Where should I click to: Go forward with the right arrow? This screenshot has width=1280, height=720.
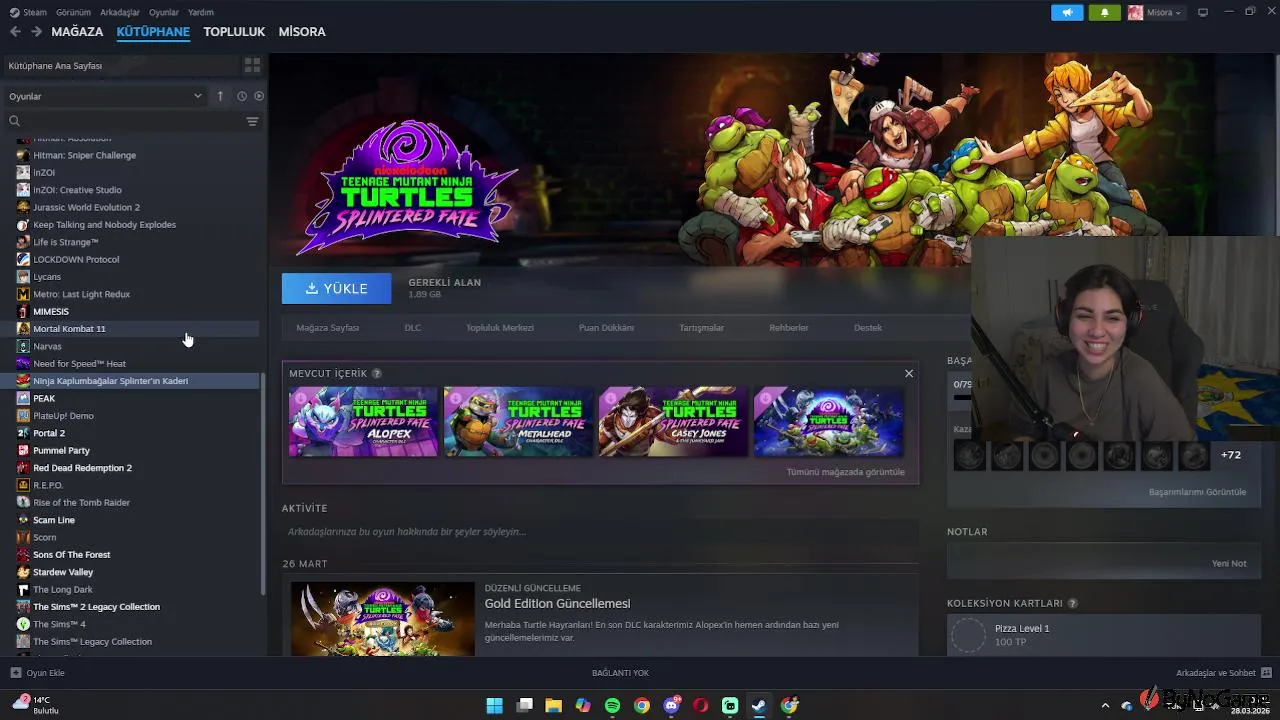click(x=36, y=32)
